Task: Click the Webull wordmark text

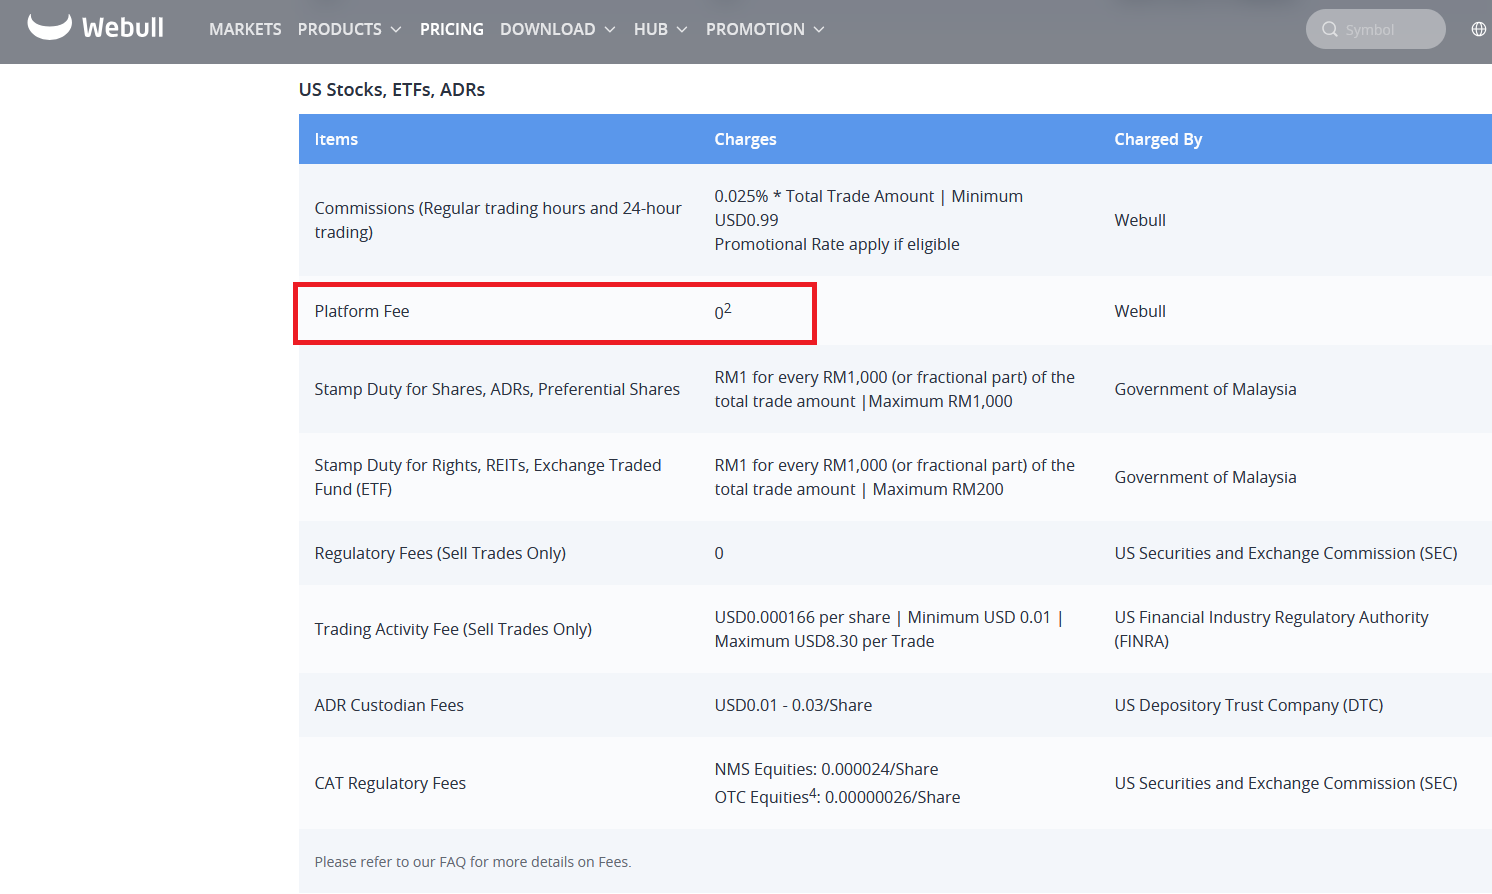Action: (123, 28)
